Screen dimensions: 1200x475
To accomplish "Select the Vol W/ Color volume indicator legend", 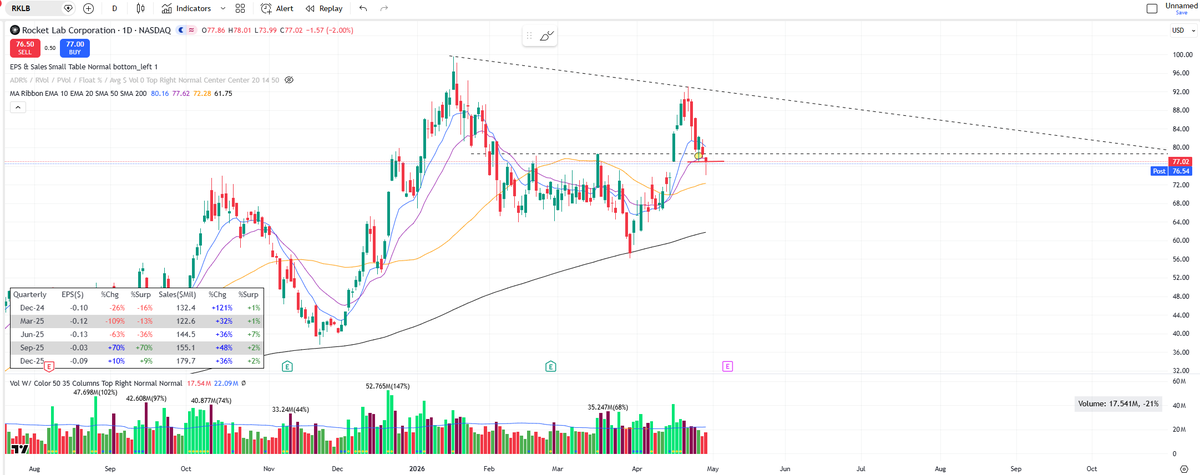I will point(96,383).
